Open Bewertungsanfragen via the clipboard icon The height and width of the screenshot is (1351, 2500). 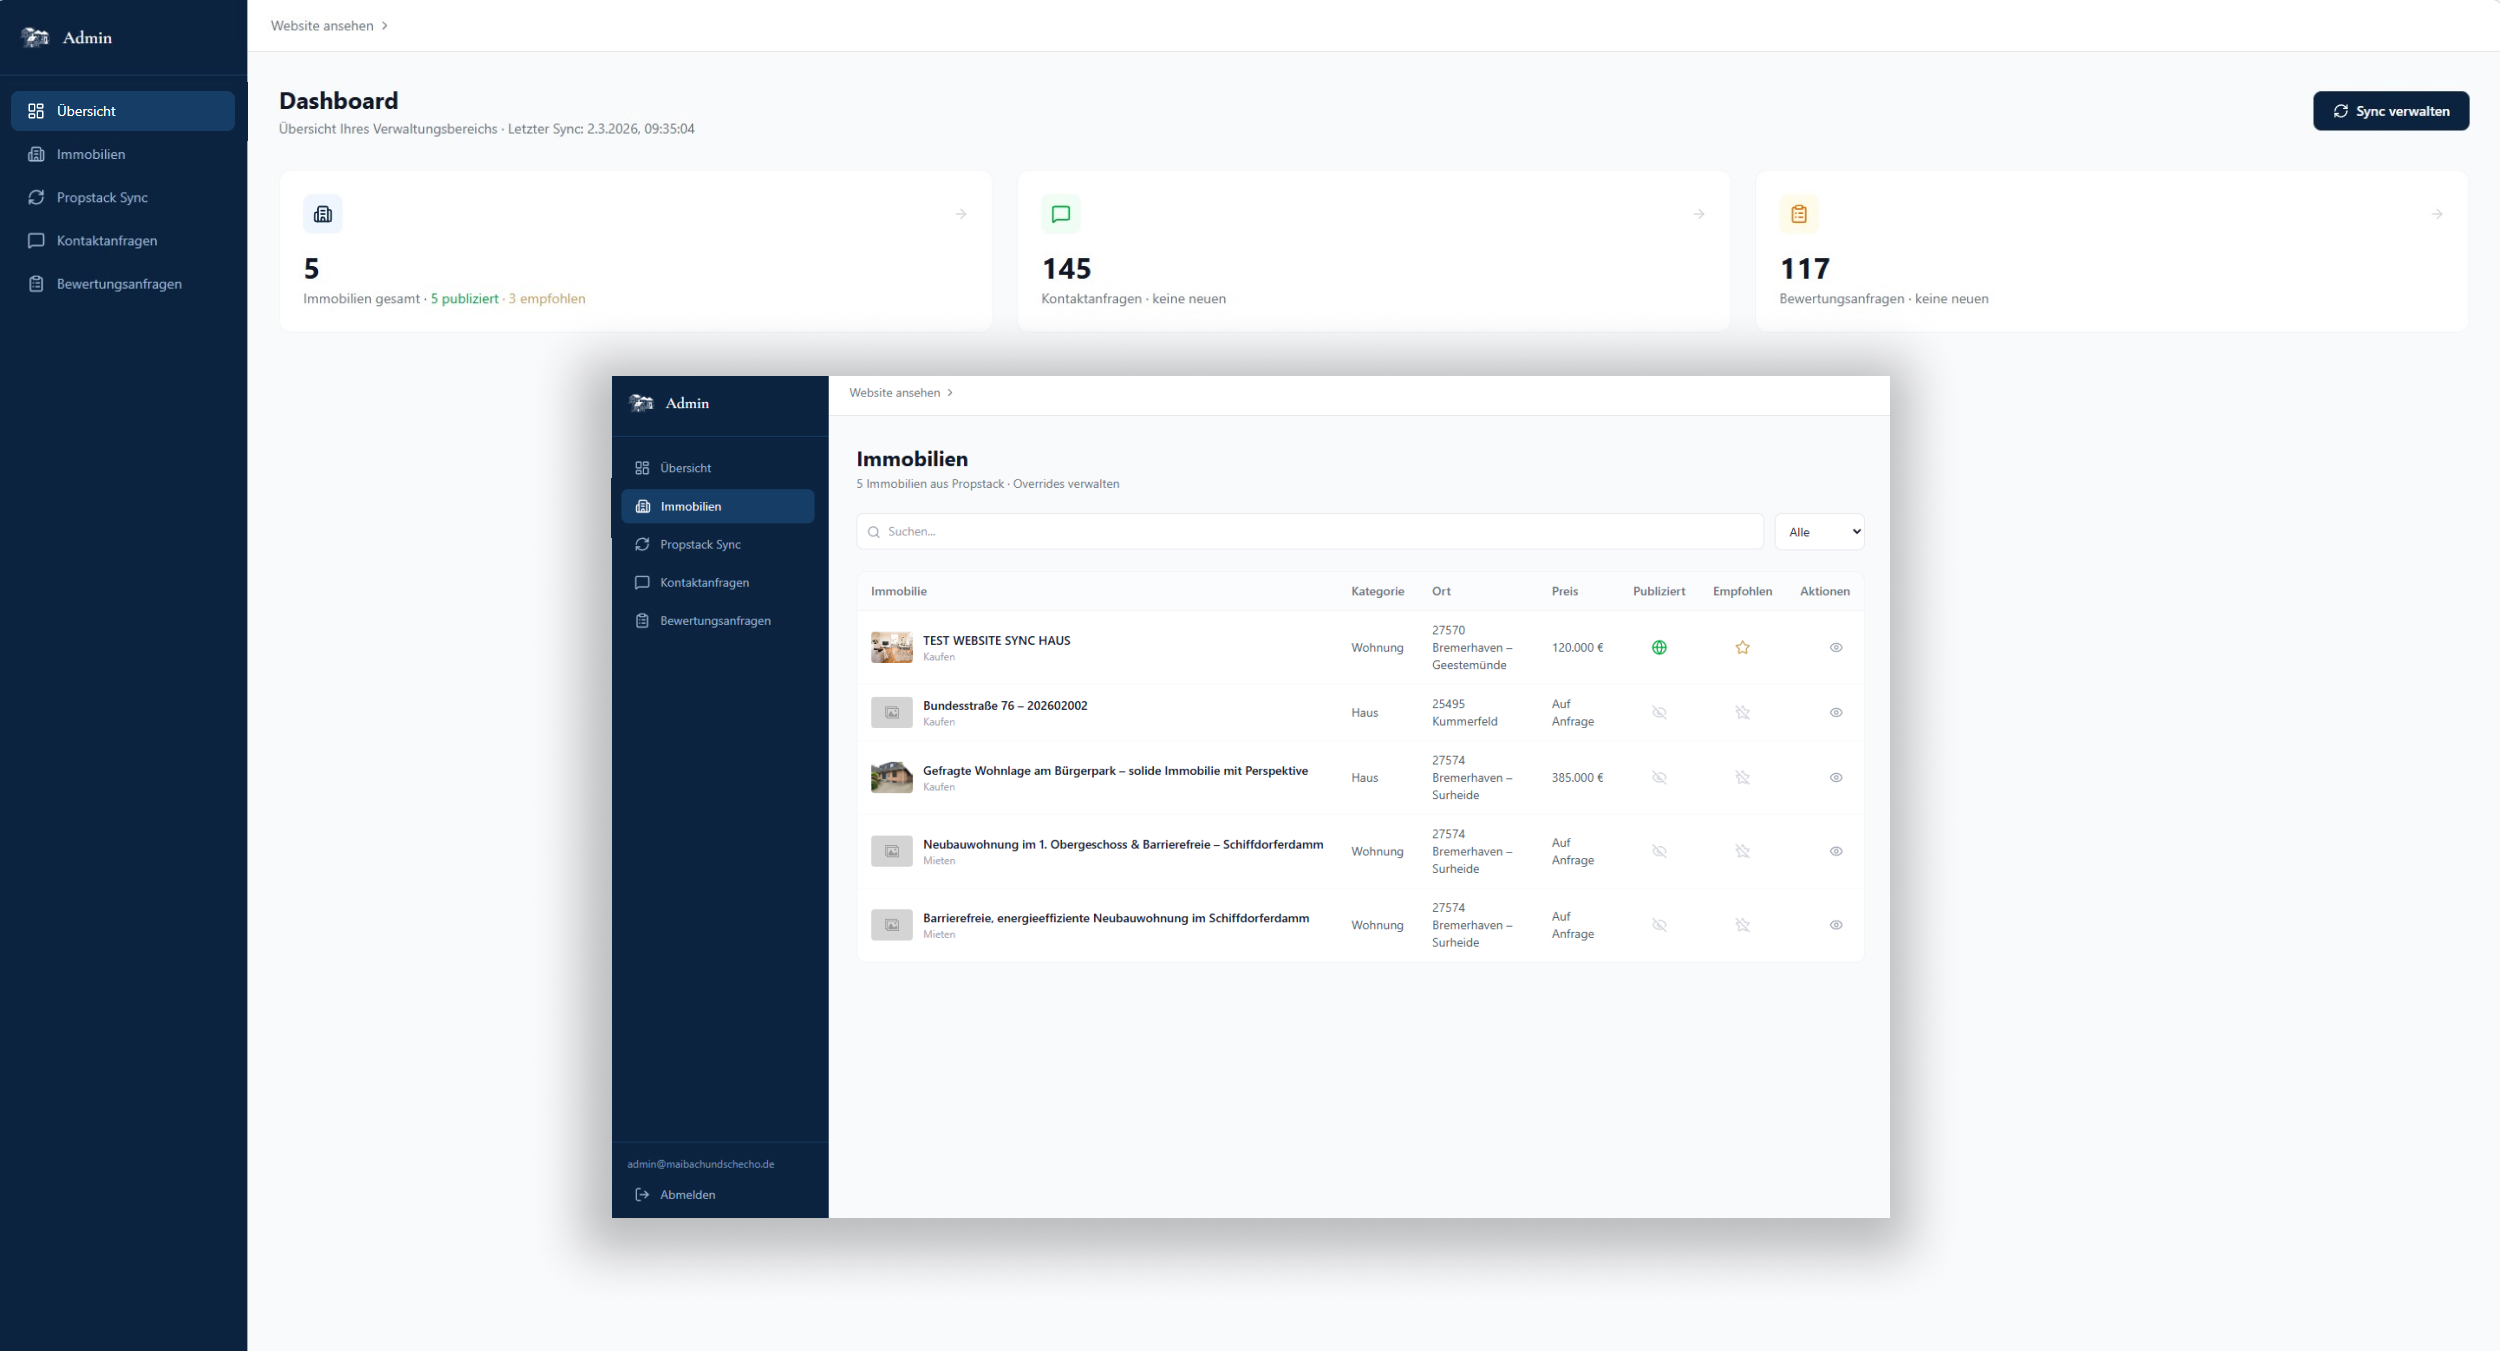37,283
